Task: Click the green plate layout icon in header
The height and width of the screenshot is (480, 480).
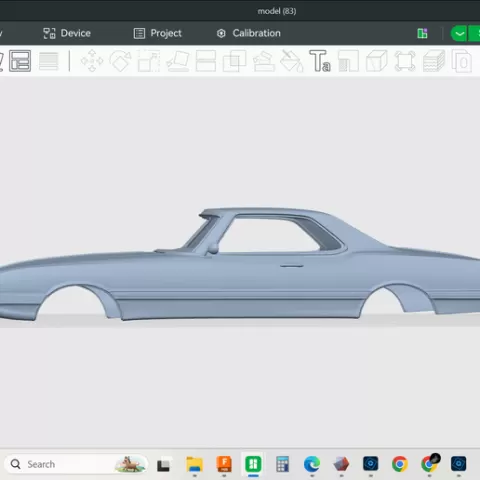Action: pyautogui.click(x=422, y=33)
